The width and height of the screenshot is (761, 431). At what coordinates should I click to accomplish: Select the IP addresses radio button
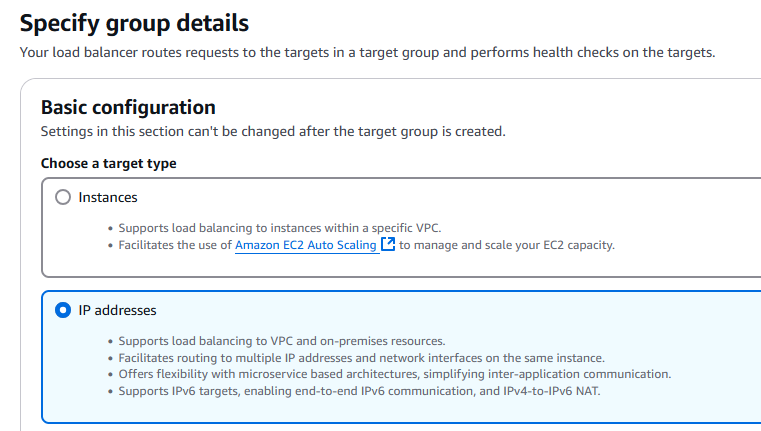tap(63, 310)
